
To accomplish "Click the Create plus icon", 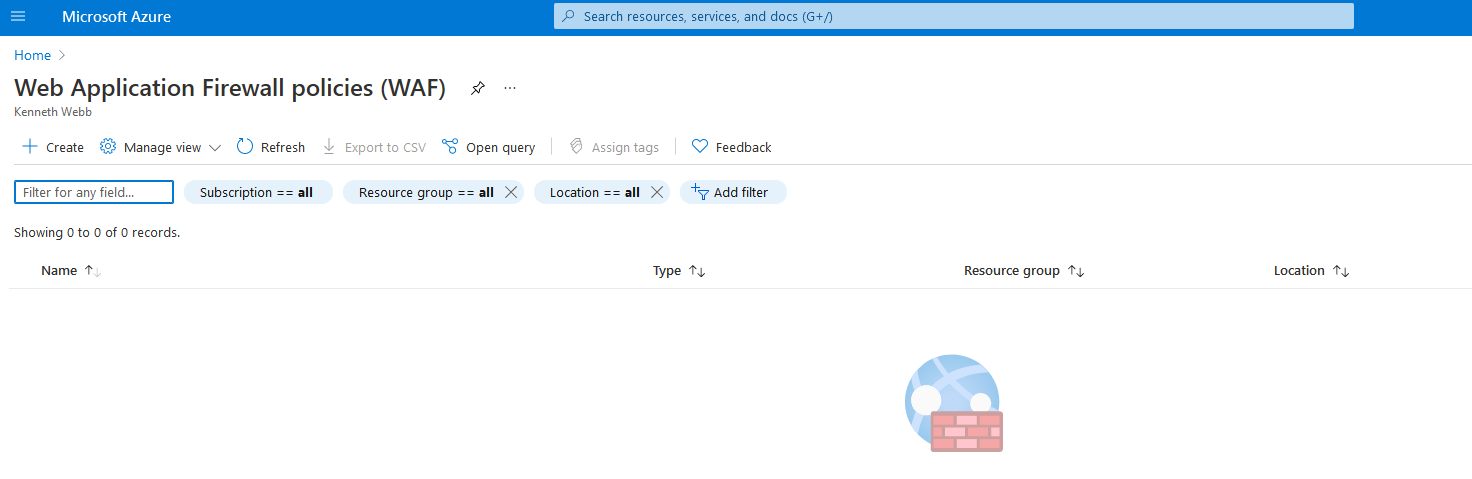I will coord(30,147).
